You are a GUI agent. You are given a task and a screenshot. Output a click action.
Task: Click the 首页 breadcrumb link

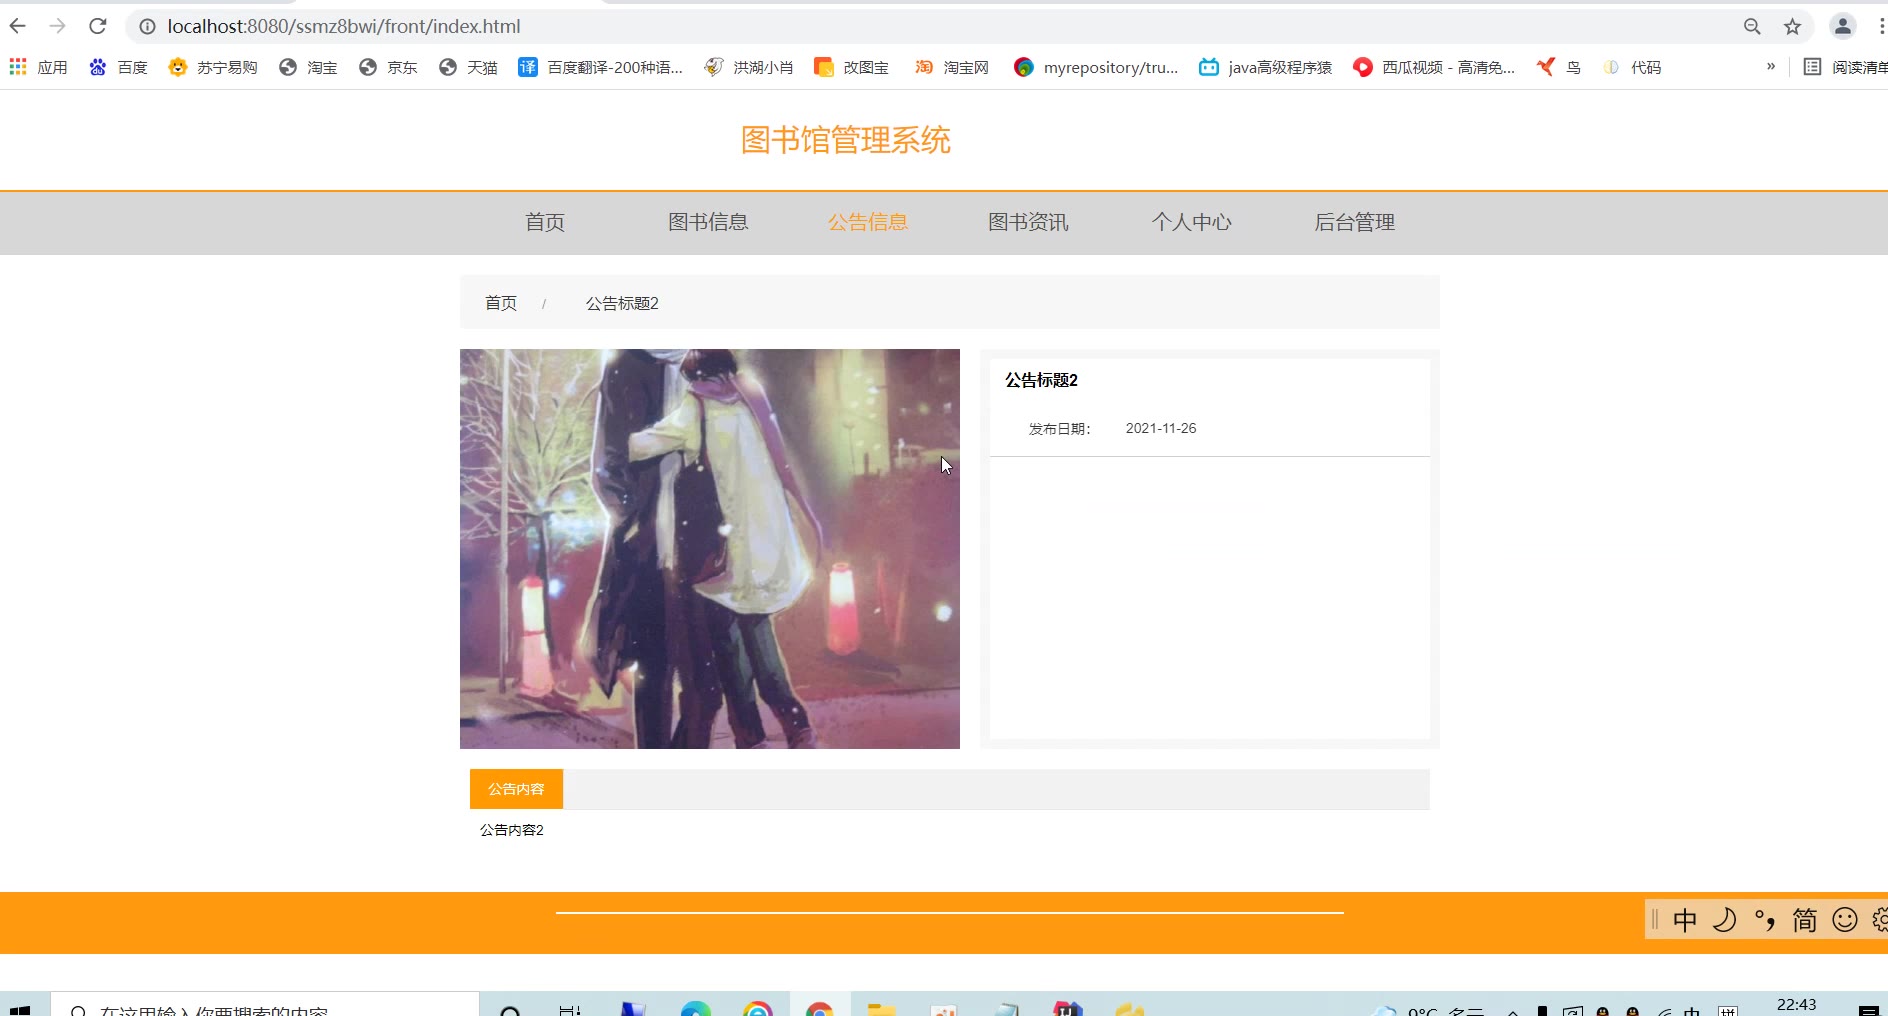[x=501, y=303]
